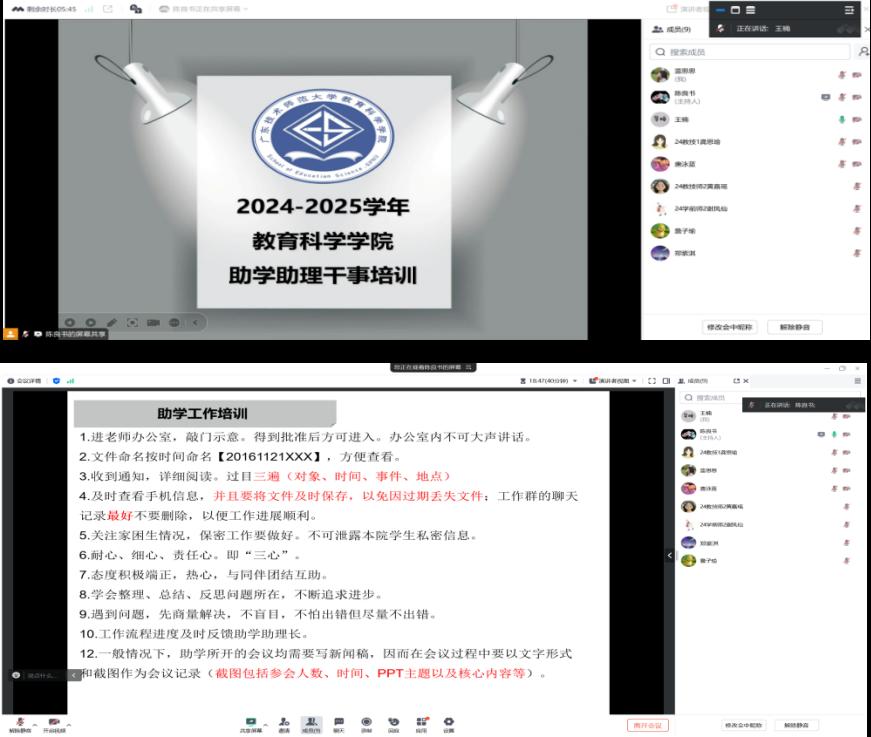Image resolution: width=871 pixels, height=737 pixels.
Task: Open the 应用 apps icon in bottom toolbar
Action: tap(421, 721)
